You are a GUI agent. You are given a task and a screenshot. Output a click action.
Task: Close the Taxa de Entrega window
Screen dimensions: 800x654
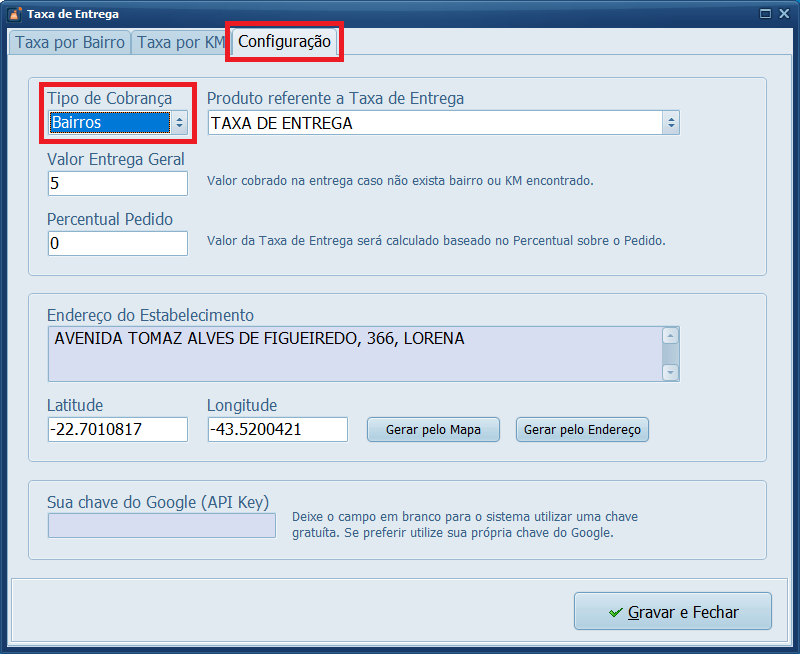pos(784,14)
